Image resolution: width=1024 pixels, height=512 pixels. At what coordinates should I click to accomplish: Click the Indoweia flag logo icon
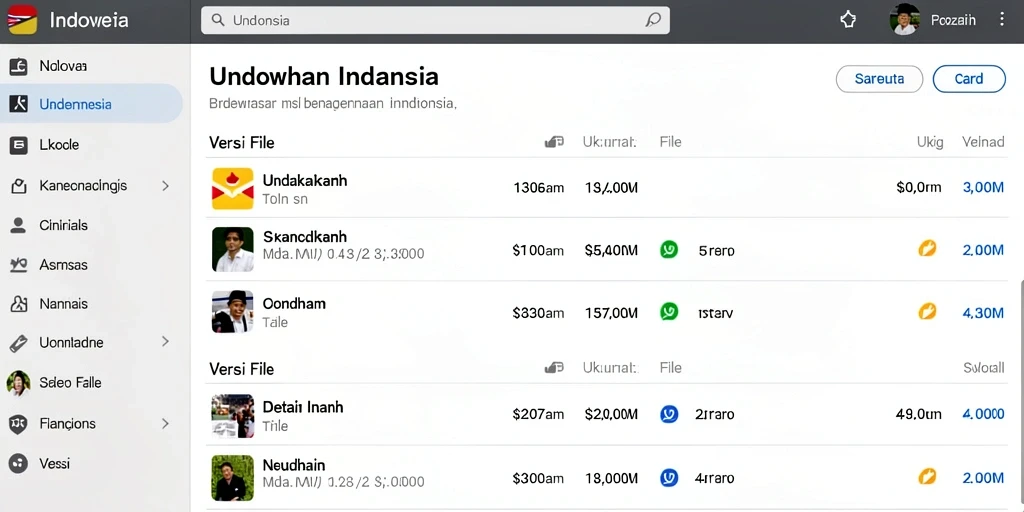pos(22,20)
